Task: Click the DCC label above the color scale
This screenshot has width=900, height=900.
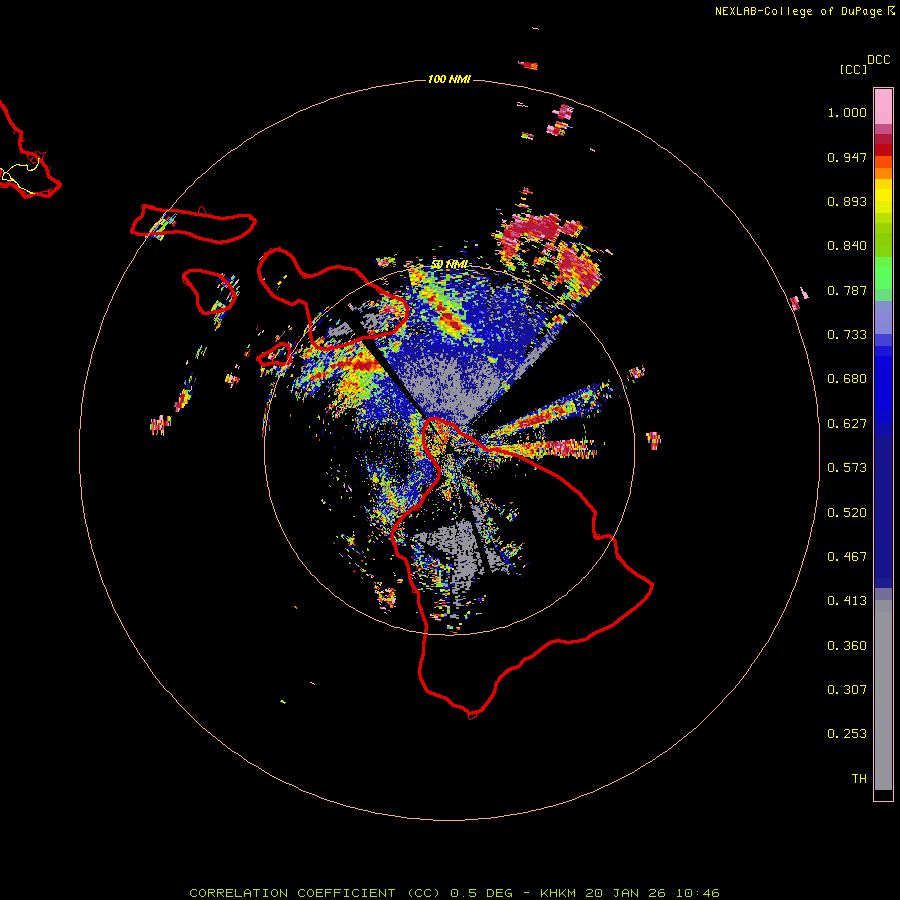Action: tap(879, 60)
